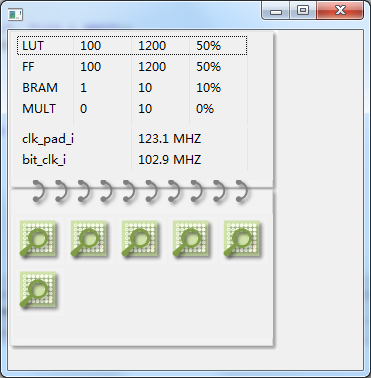Click the used count 0 in MULT row

tap(83, 109)
